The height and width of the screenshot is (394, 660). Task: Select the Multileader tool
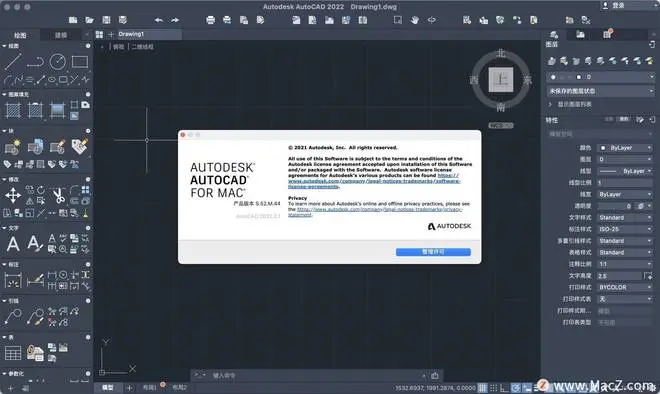click(13, 317)
